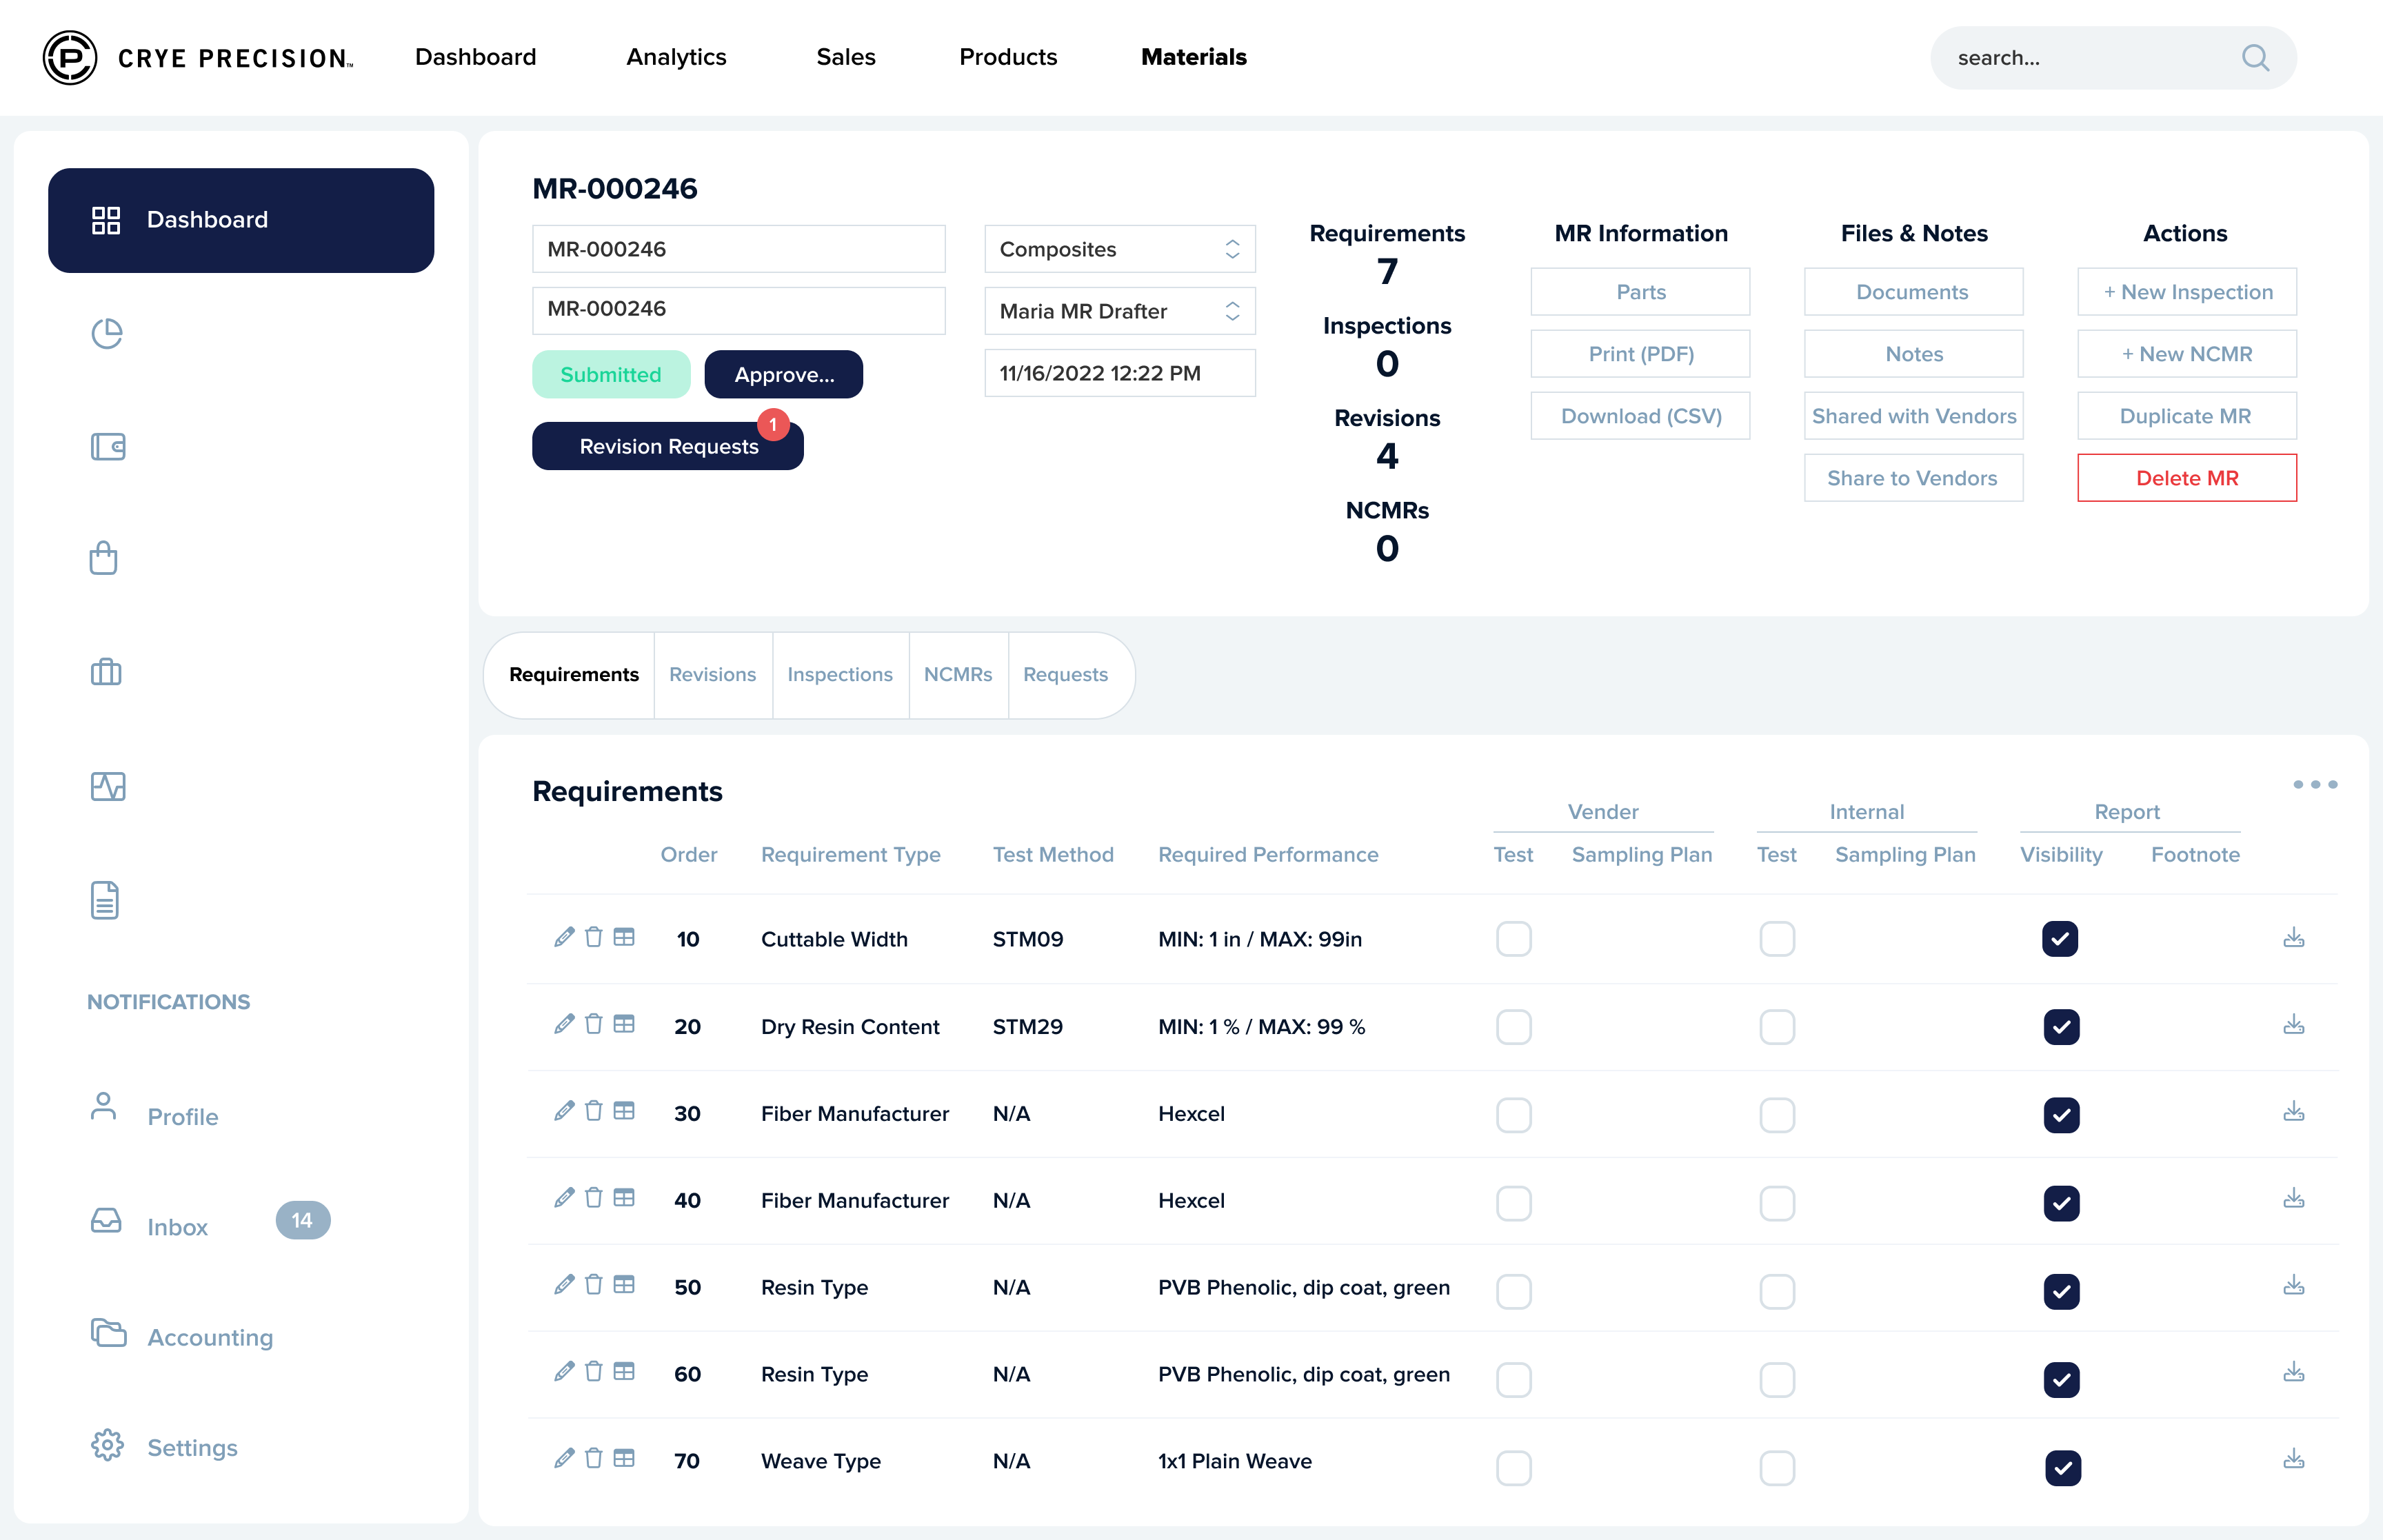
Task: Uncheck report visibility for Cuttable Width
Action: 2061,938
